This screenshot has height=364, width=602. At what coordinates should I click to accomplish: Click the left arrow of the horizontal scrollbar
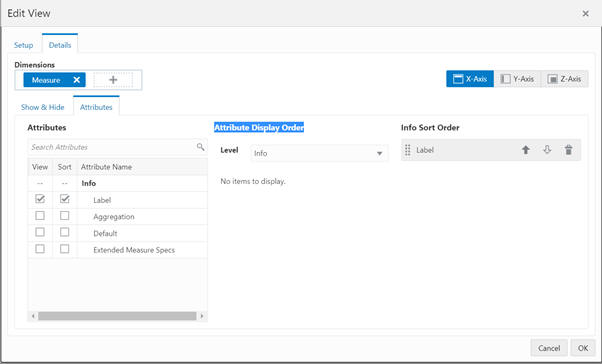point(33,316)
